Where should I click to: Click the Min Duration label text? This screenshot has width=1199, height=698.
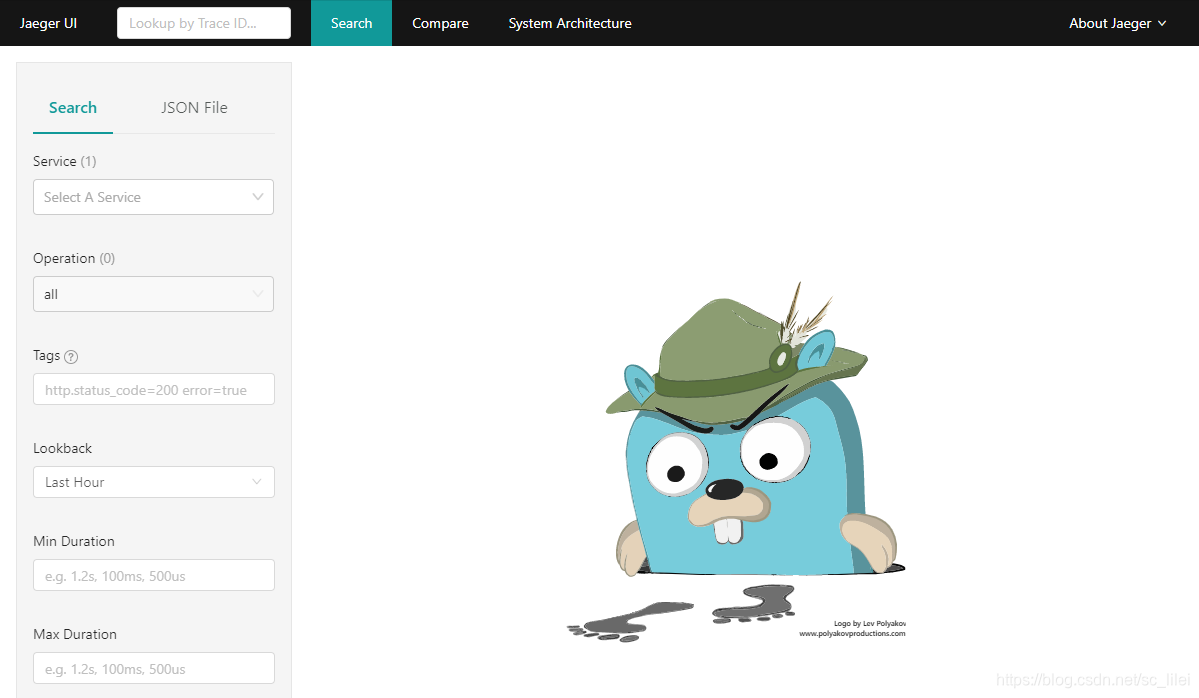pos(74,541)
